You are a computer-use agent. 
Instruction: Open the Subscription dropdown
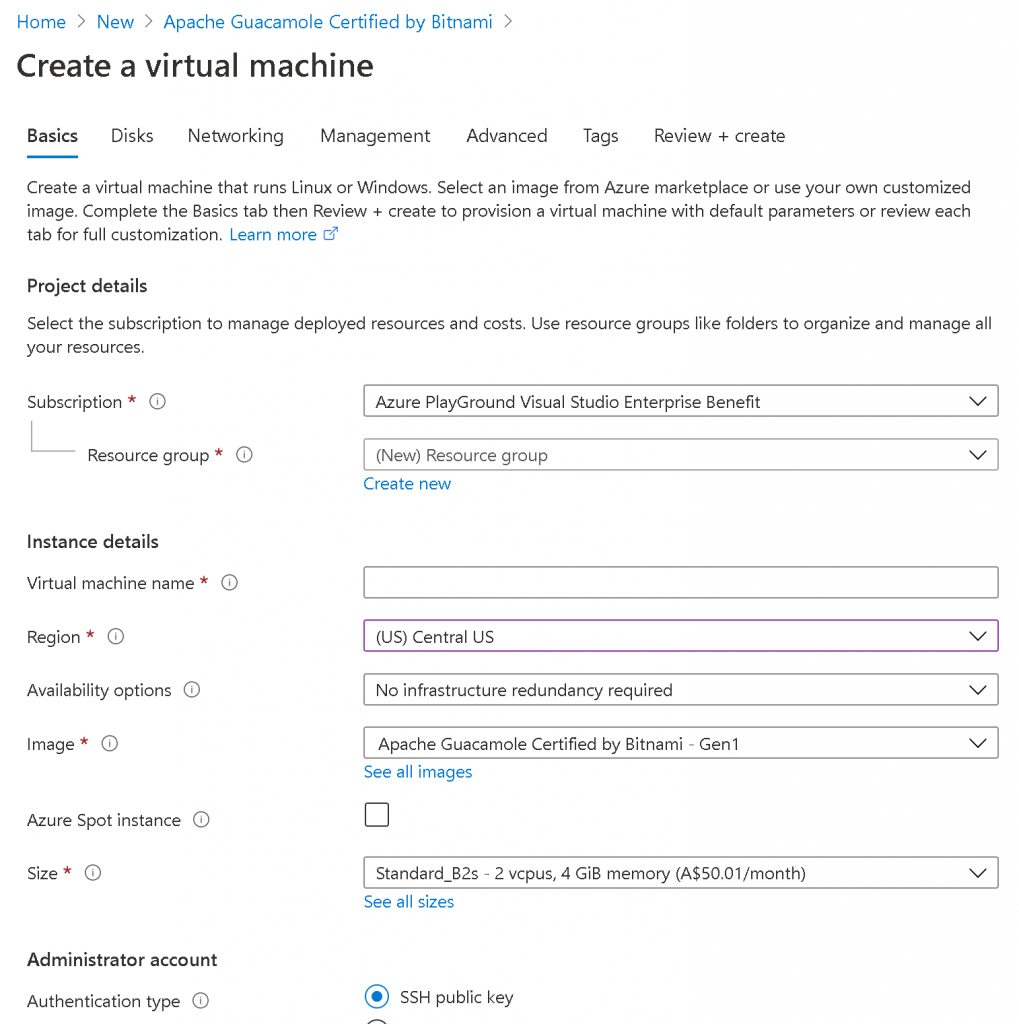click(x=680, y=402)
